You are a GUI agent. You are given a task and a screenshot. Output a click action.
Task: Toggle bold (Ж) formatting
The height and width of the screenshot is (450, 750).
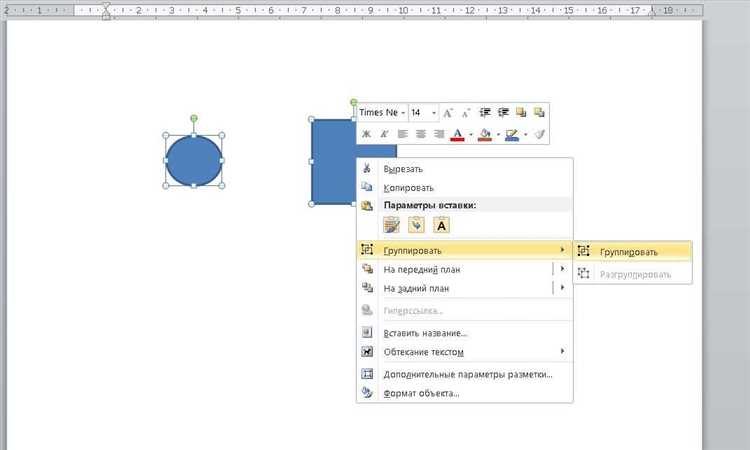[366, 134]
